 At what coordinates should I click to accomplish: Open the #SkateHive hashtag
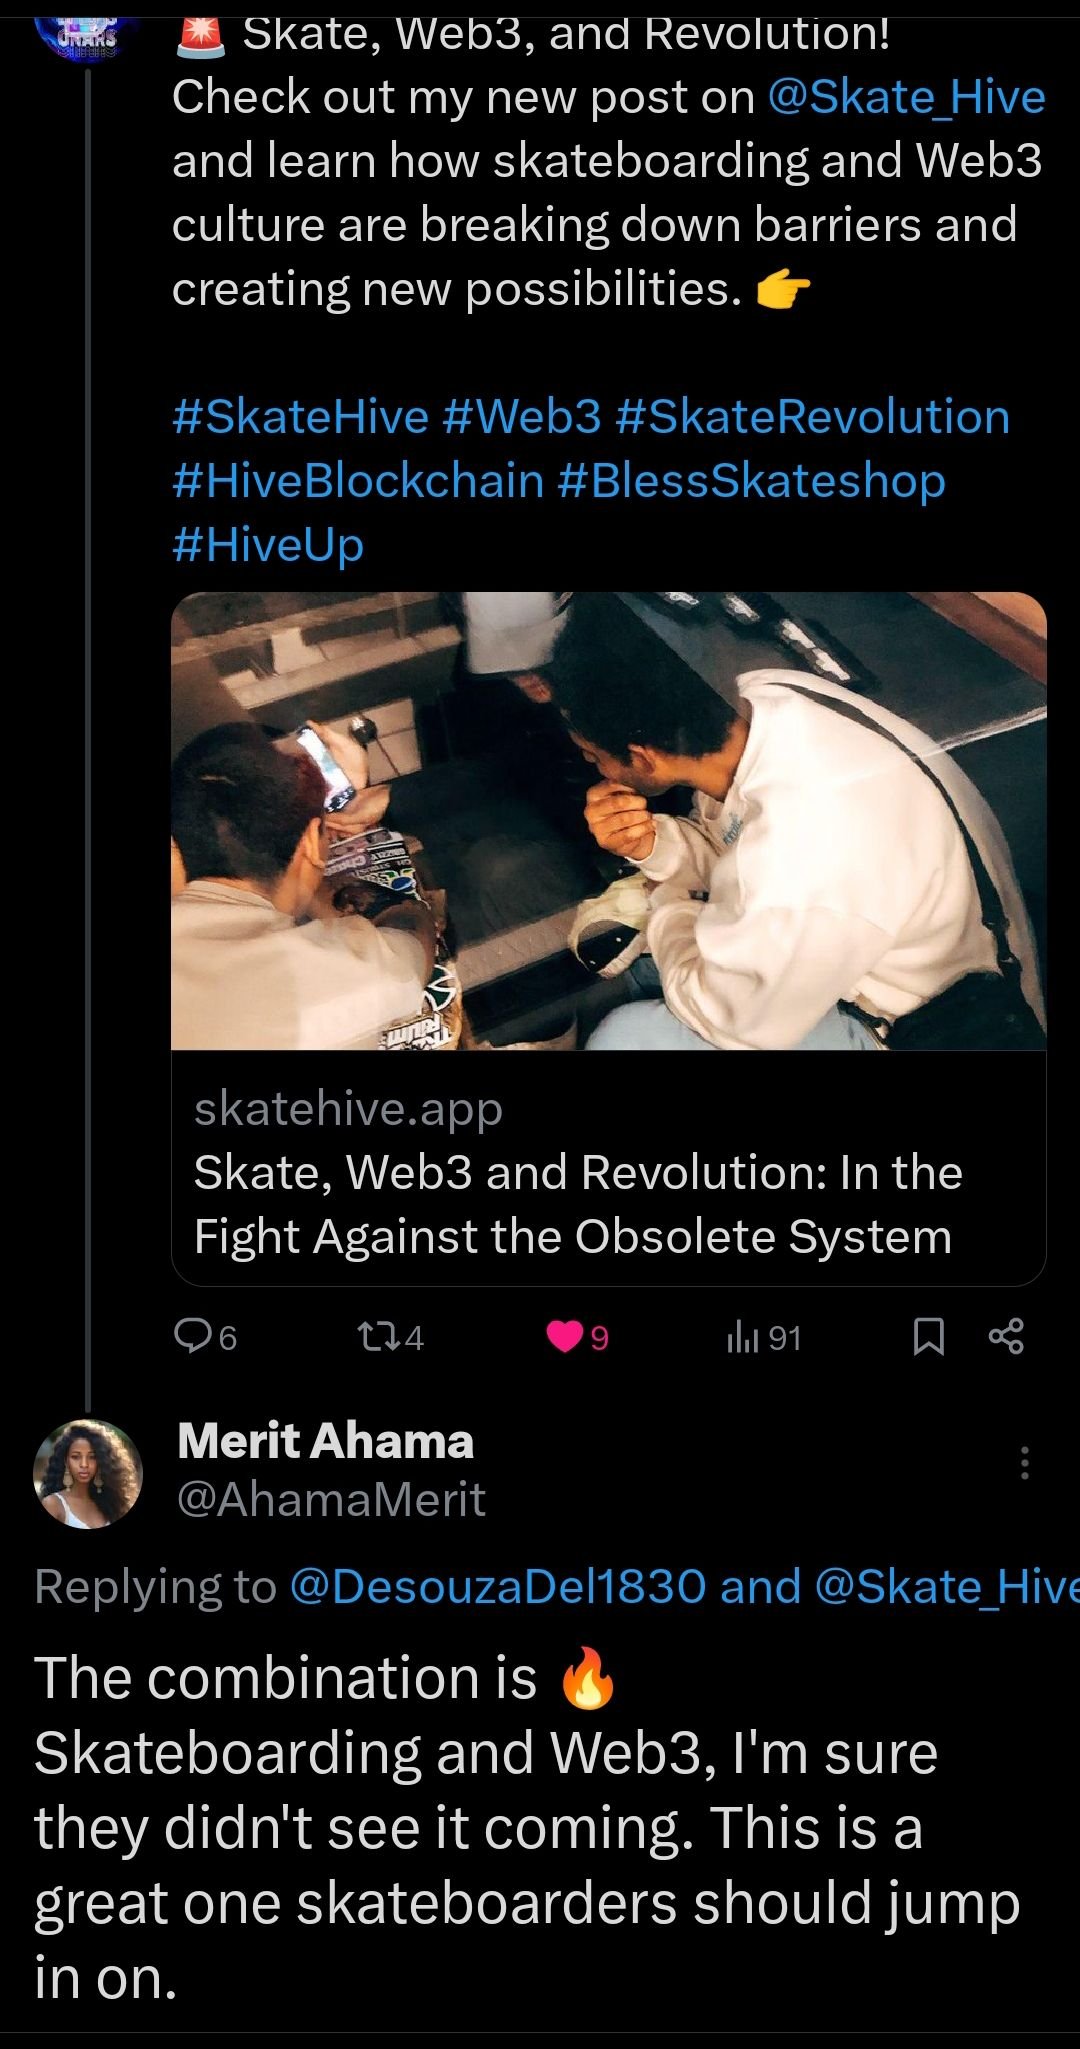coord(300,417)
